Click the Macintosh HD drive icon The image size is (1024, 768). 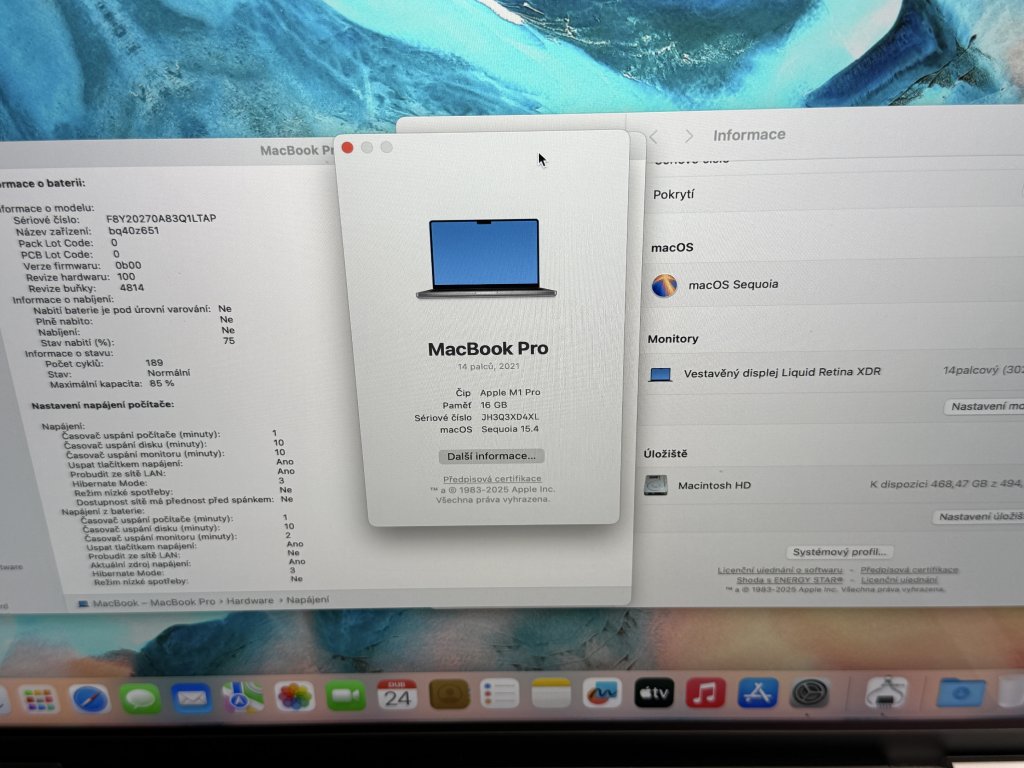click(656, 485)
